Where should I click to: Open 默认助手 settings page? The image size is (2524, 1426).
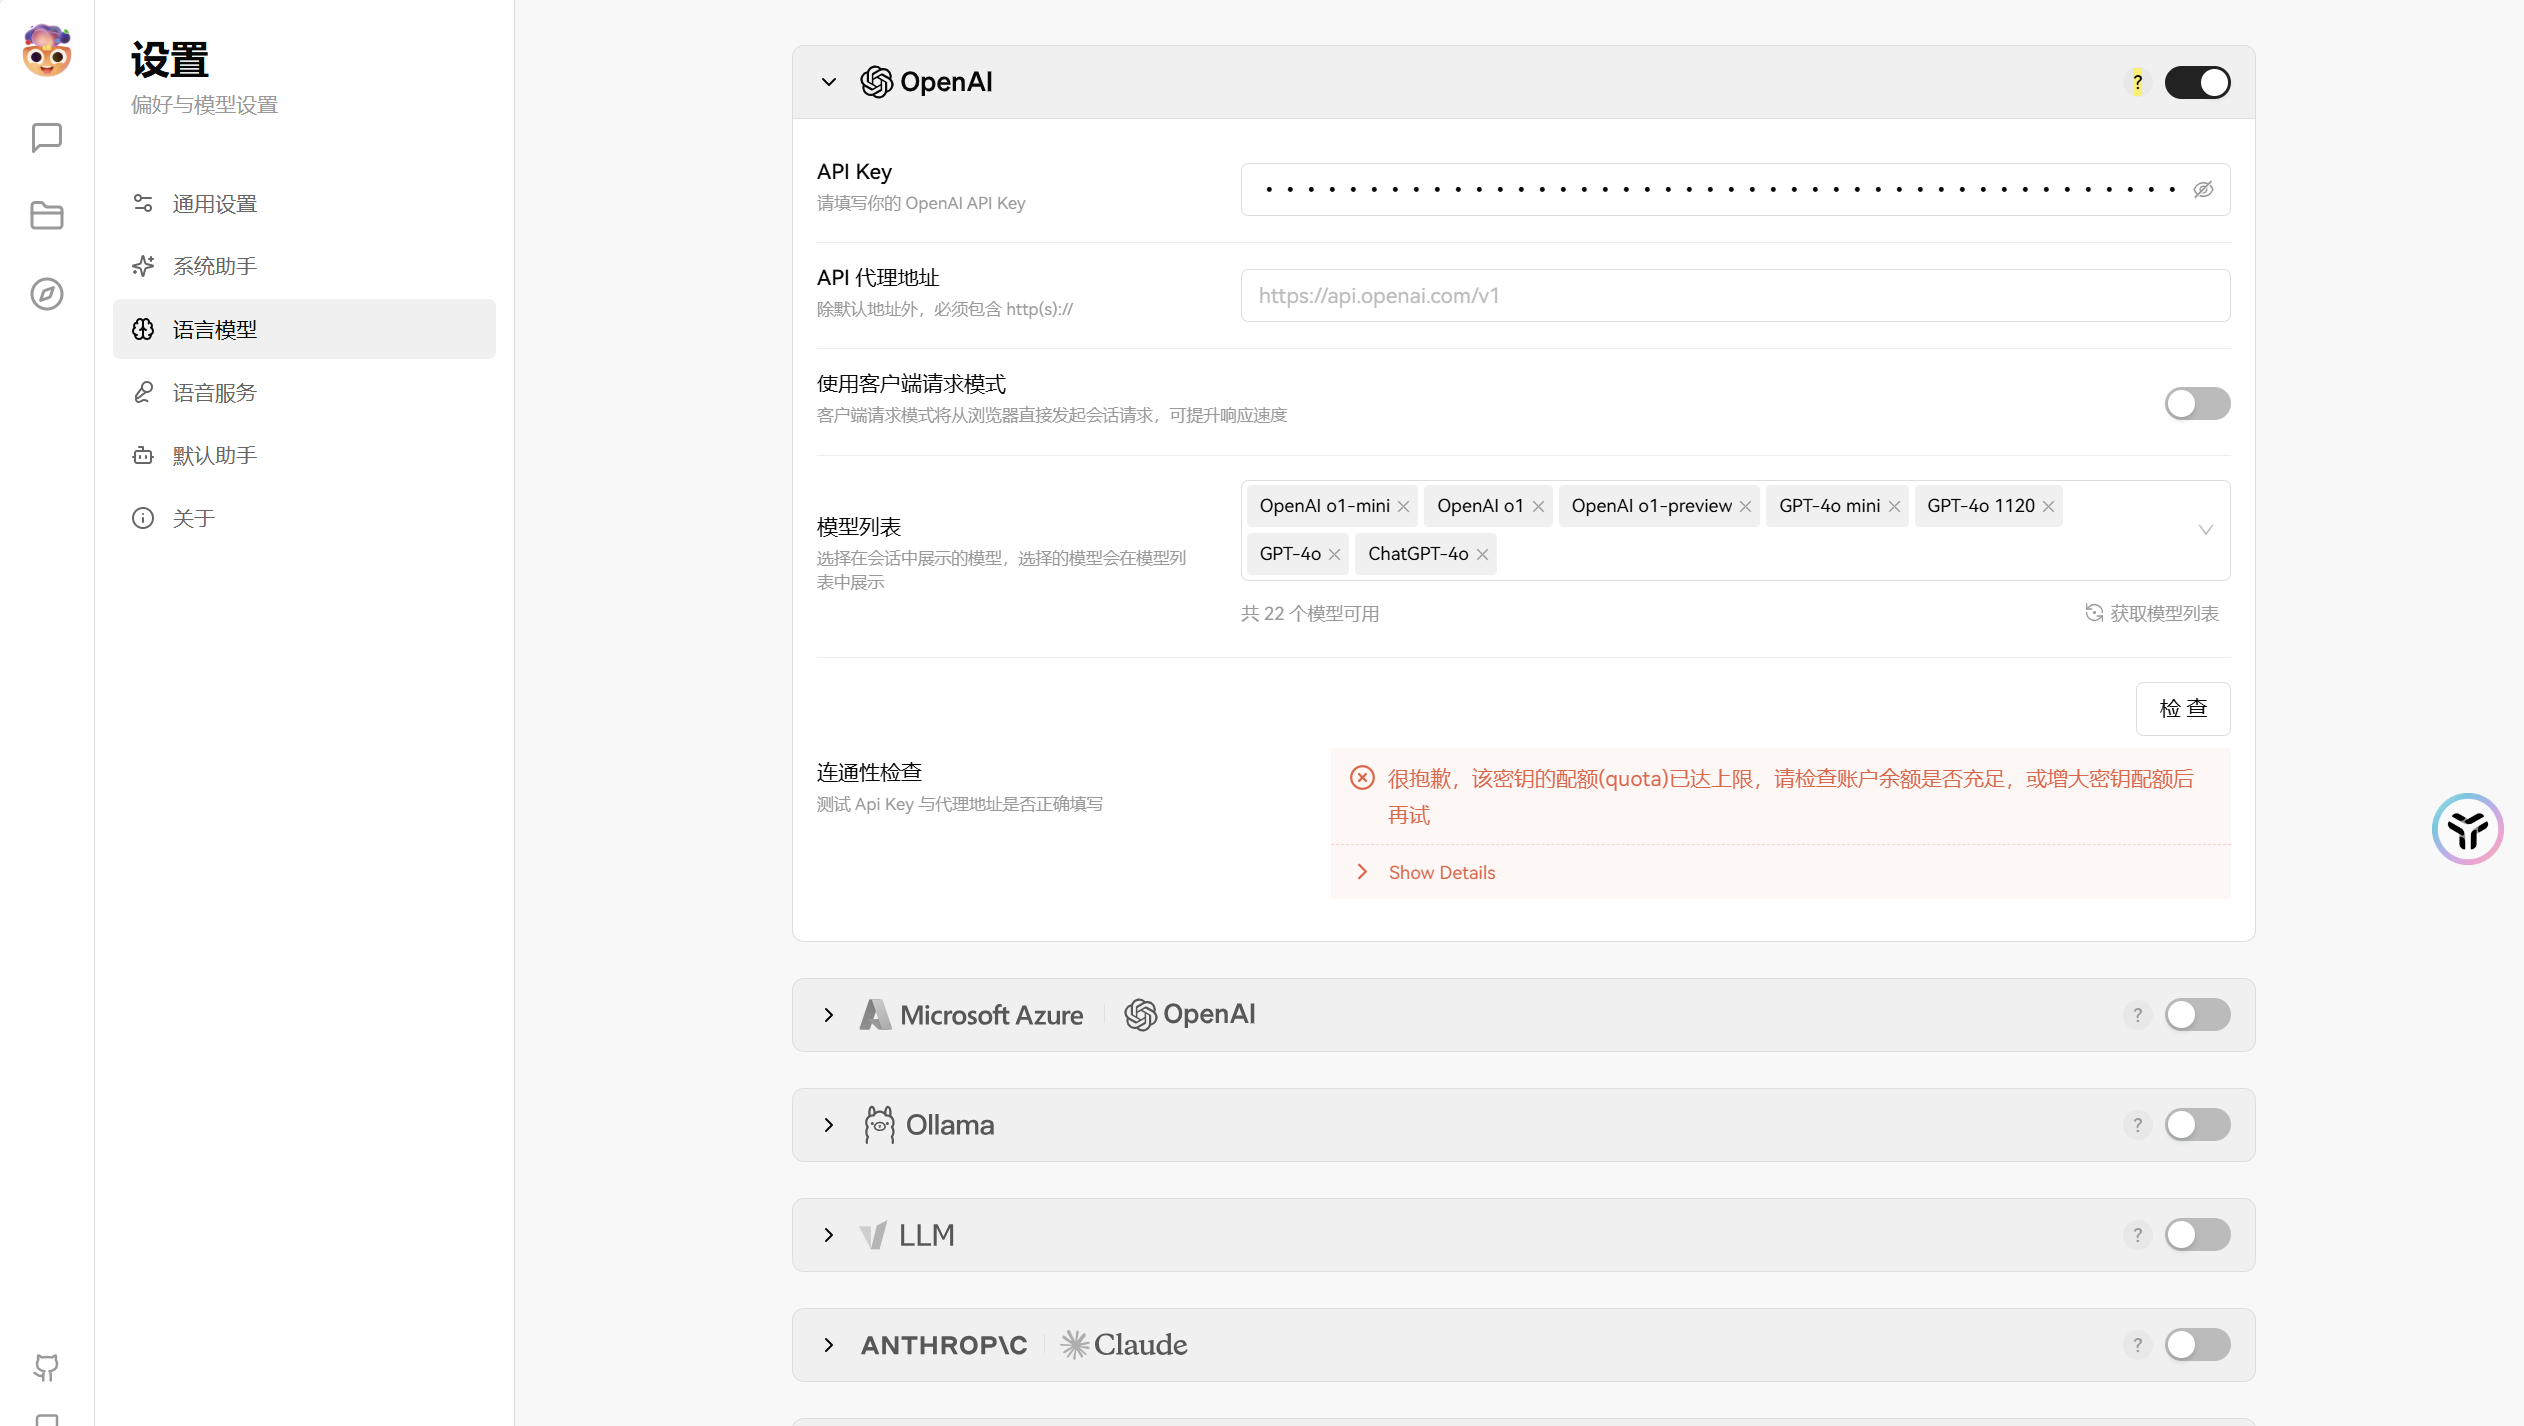(x=304, y=455)
